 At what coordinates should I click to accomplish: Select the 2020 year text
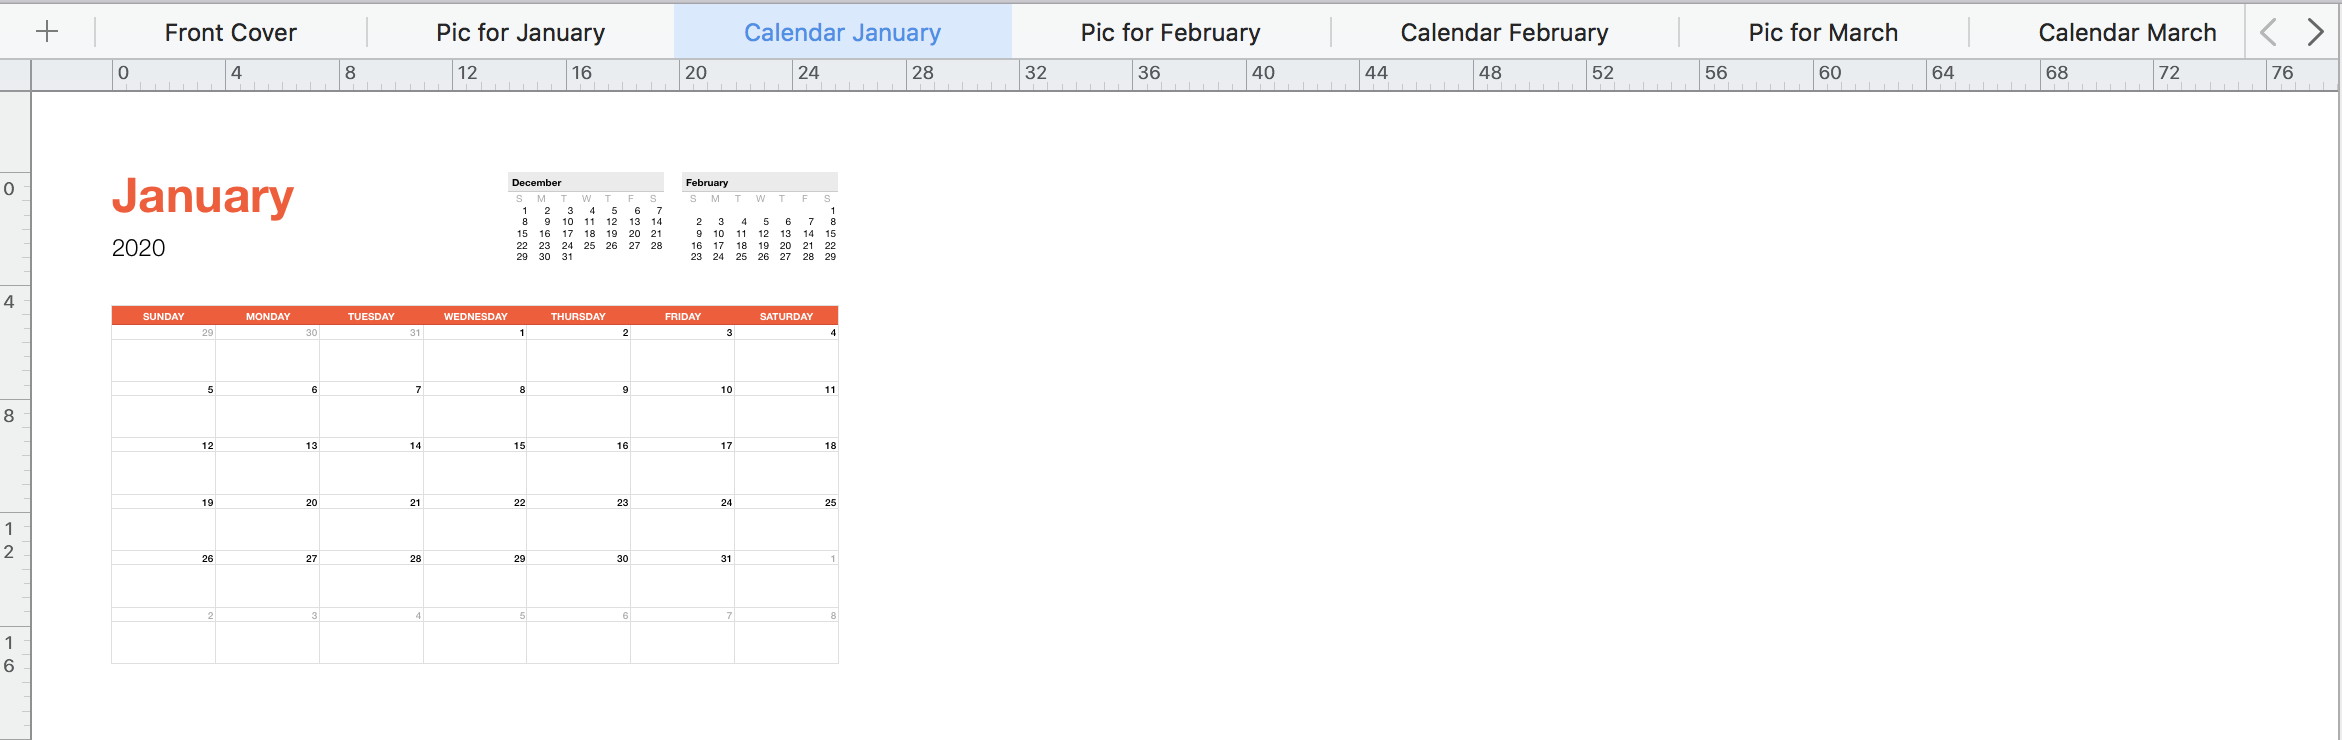click(139, 248)
